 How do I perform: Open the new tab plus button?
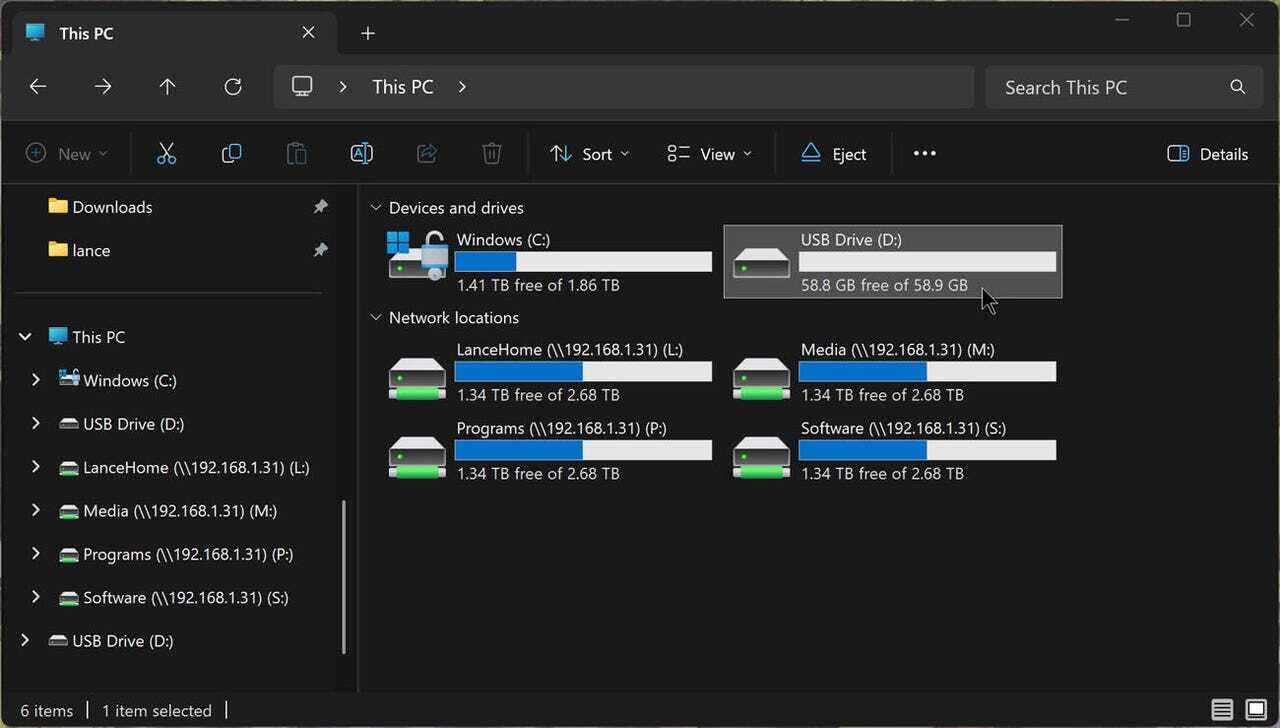click(368, 33)
